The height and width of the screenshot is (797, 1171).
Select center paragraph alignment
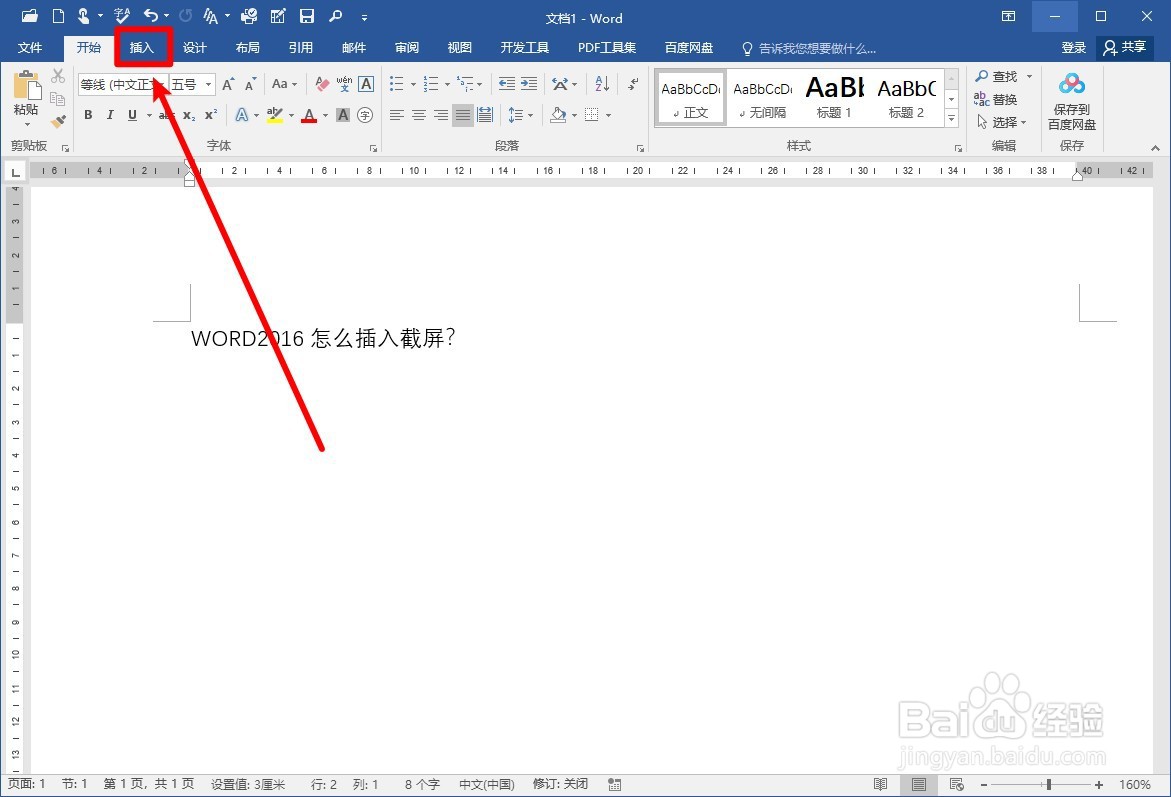(418, 115)
